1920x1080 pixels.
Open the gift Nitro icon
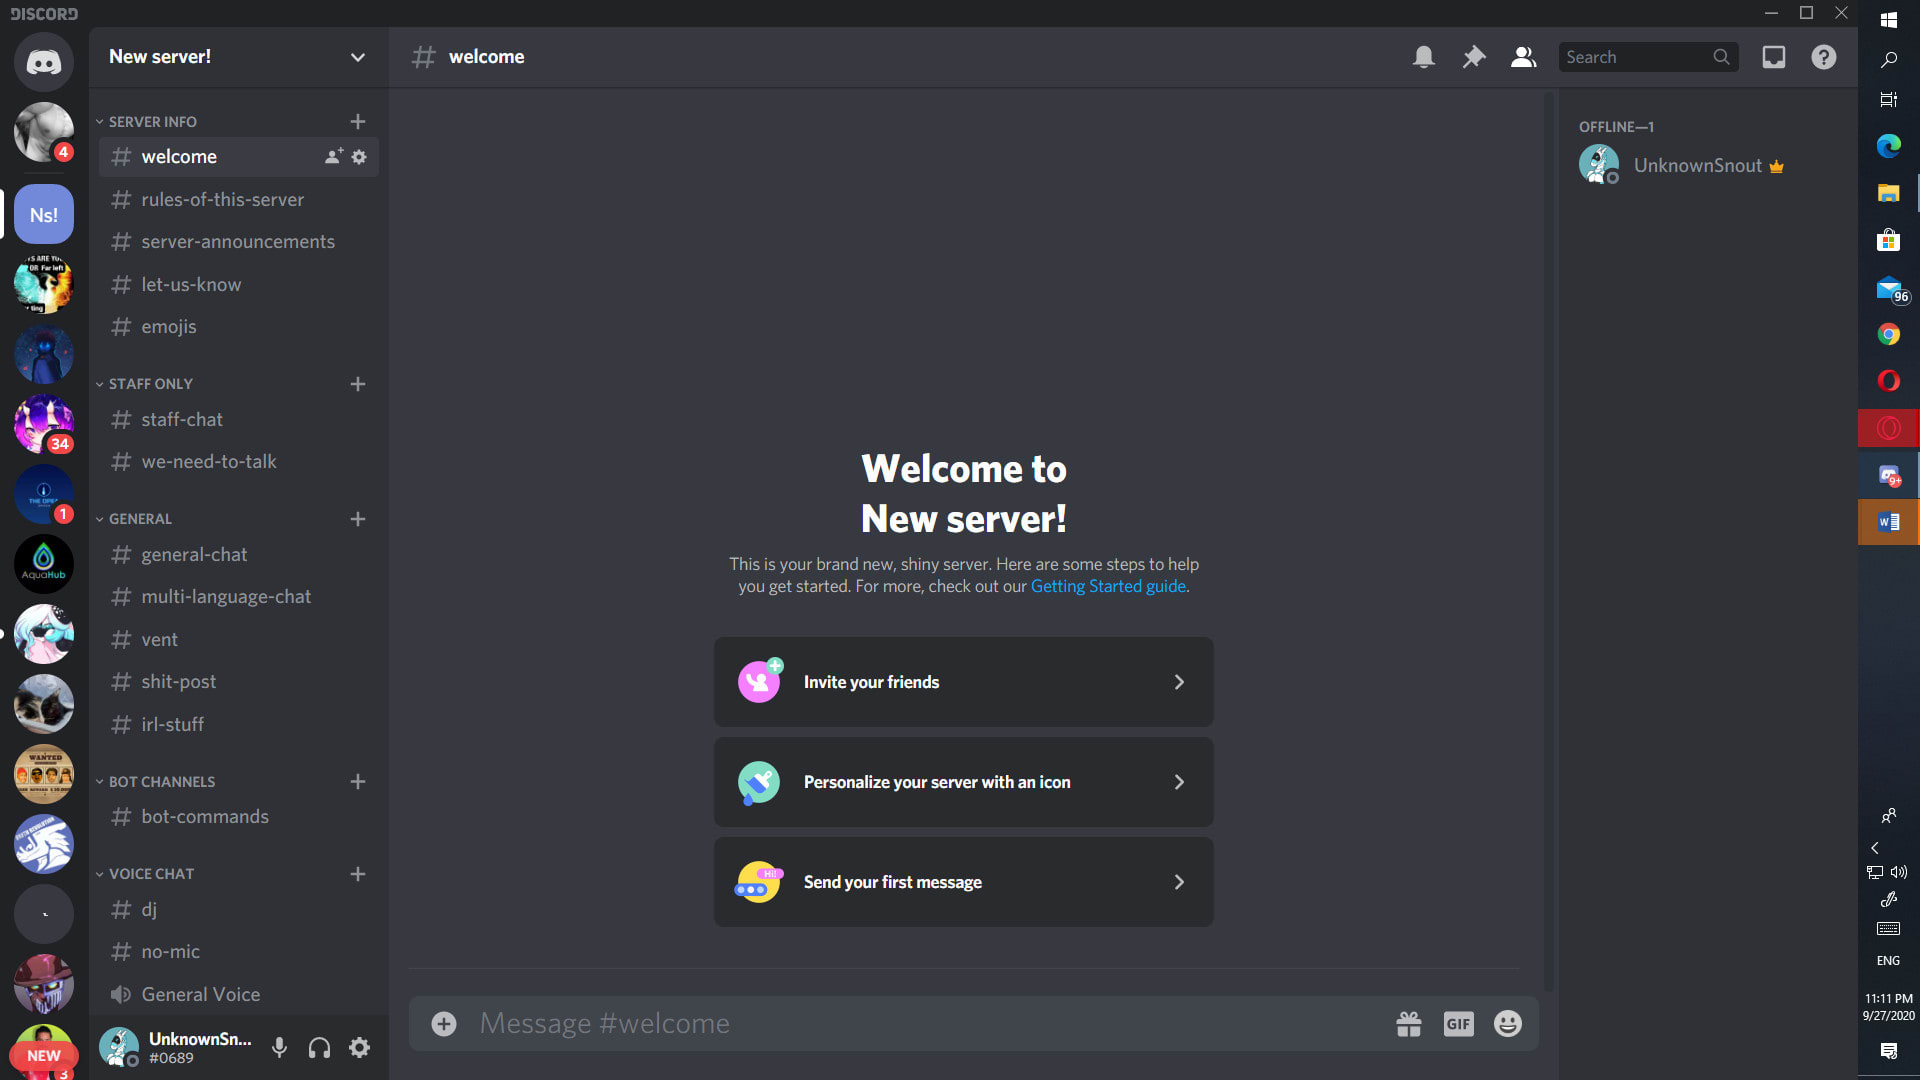coord(1408,1023)
